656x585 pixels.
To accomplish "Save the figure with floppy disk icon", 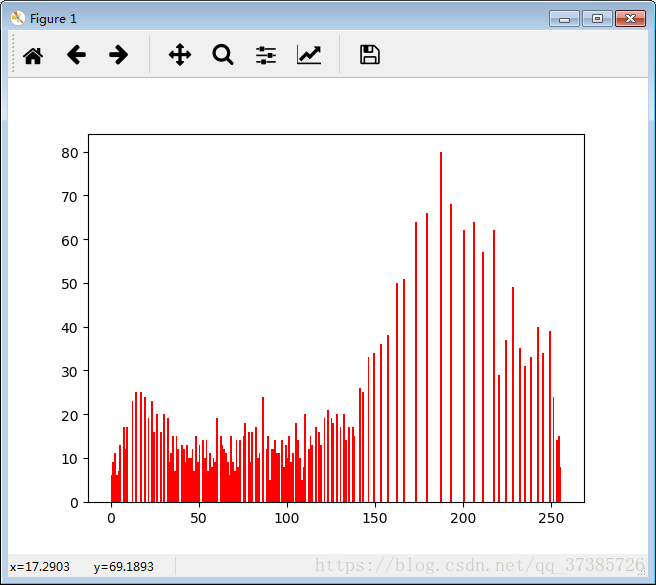I will click(x=370, y=55).
